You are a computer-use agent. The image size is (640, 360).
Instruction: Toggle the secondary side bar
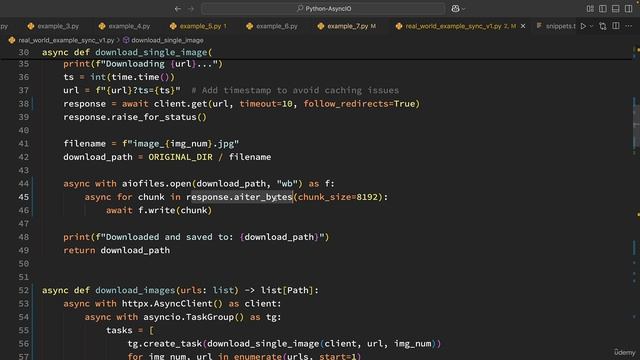pos(629,9)
